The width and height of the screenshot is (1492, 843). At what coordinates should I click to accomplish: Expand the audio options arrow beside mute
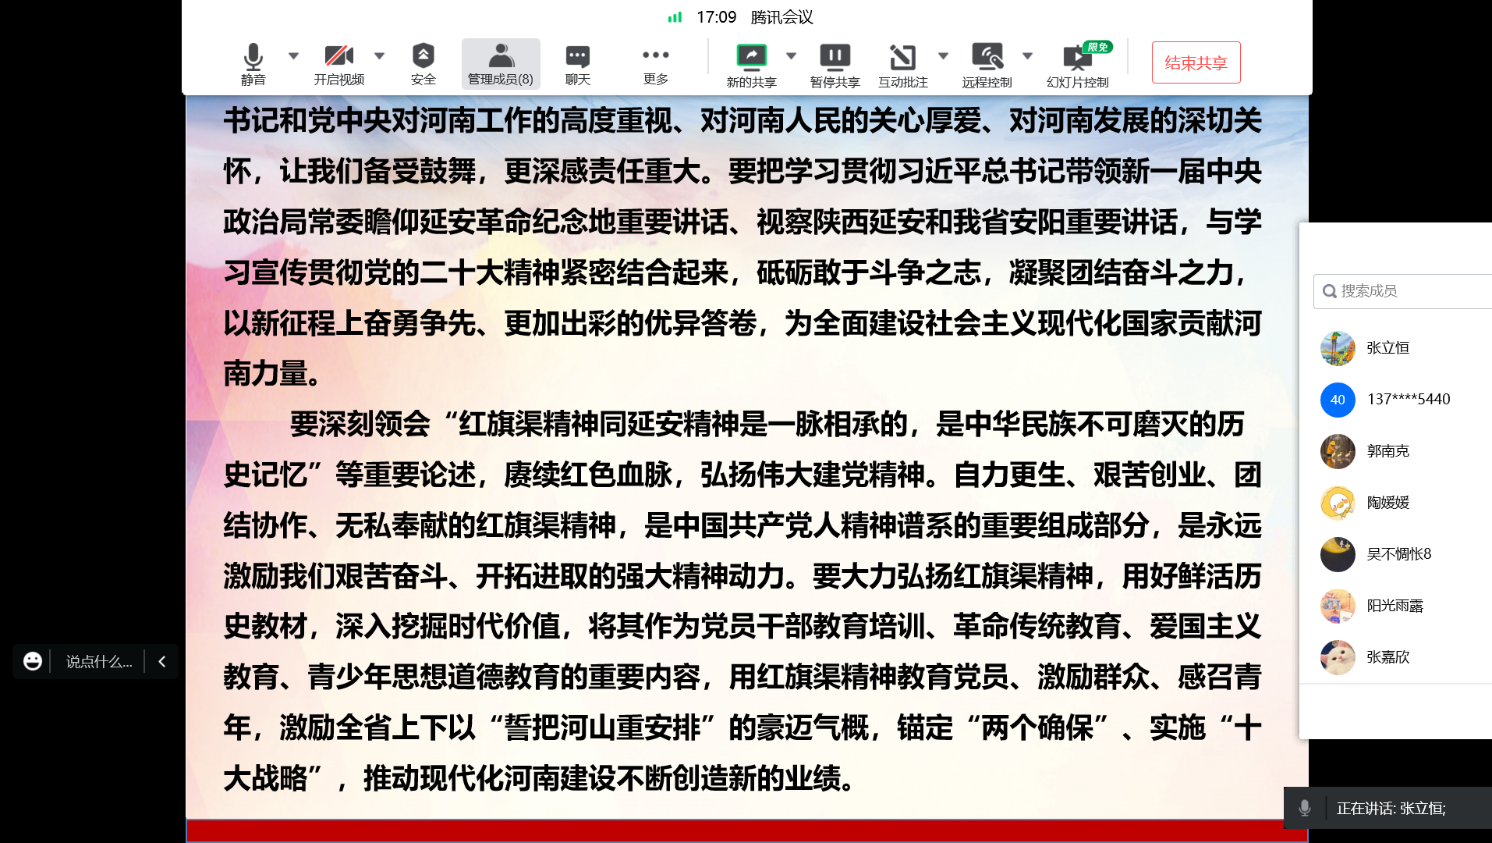click(x=293, y=56)
